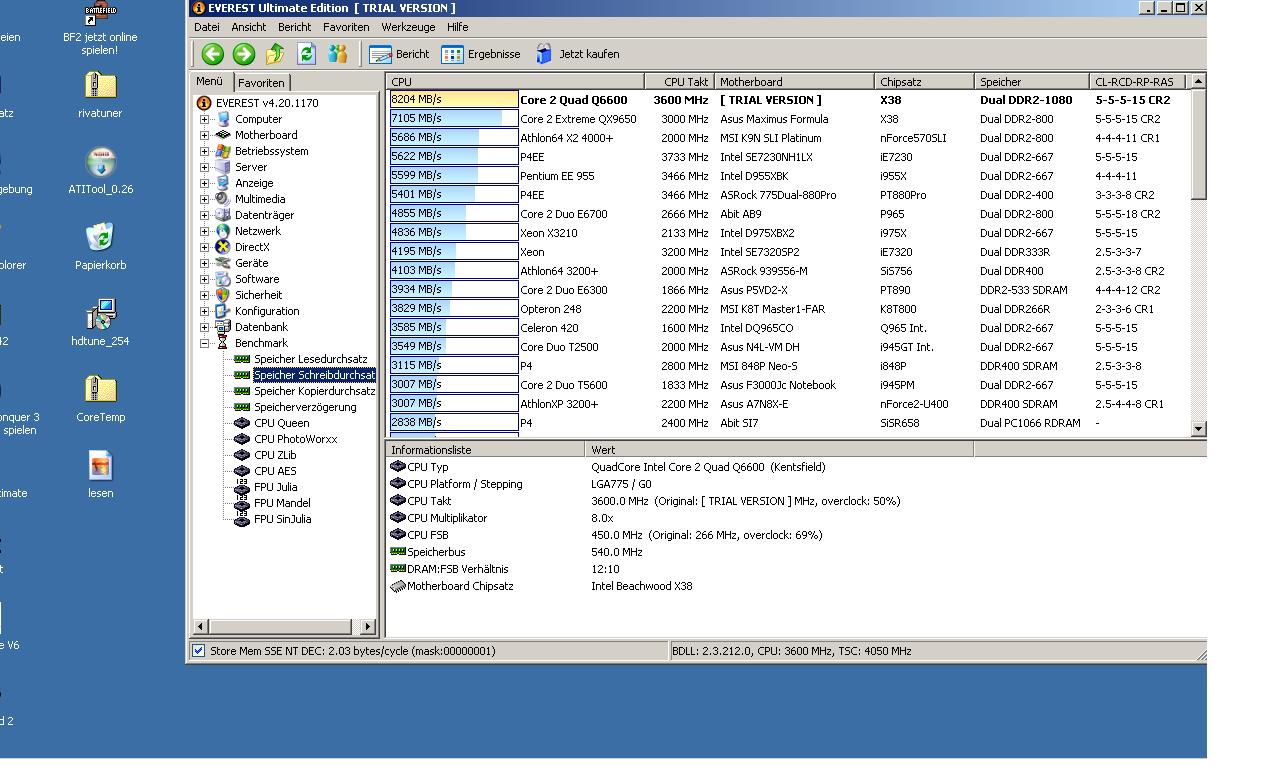Click the Informationsliste column header
The height and width of the screenshot is (768, 1280).
(486, 450)
